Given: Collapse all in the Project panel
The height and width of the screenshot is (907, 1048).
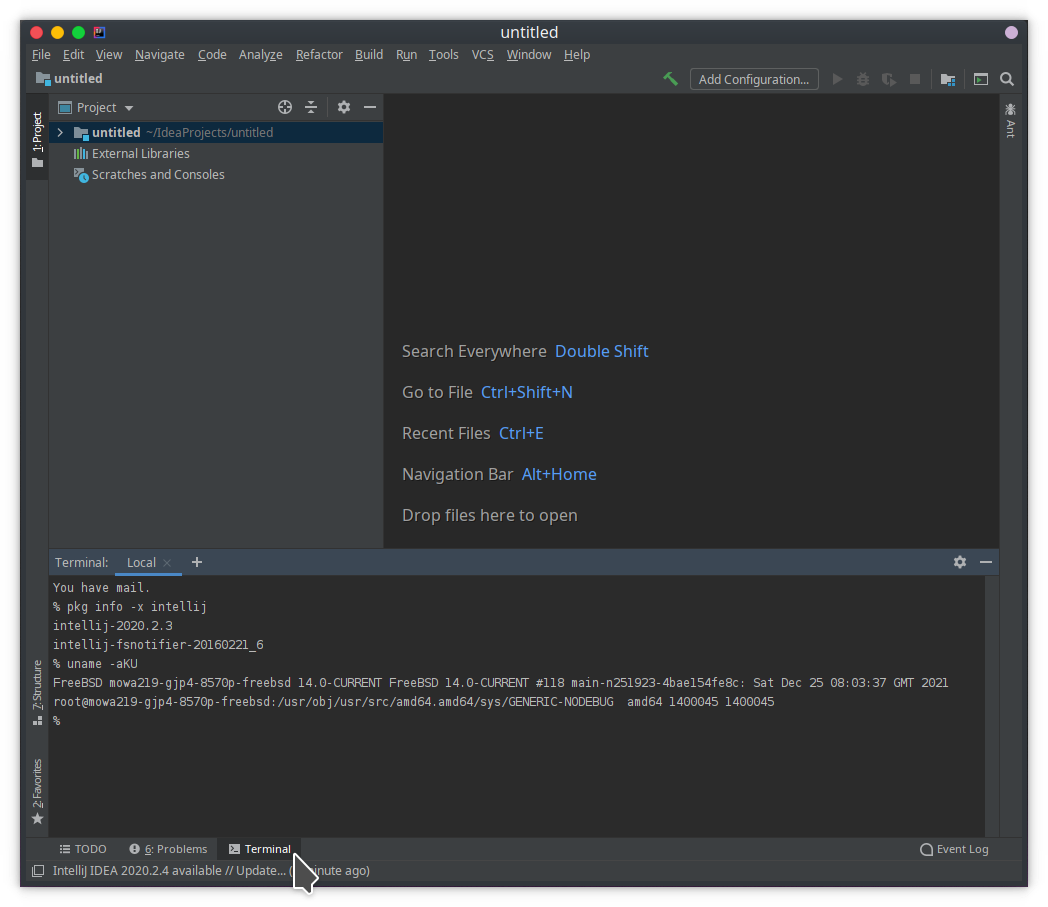Looking at the screenshot, I should [x=311, y=107].
